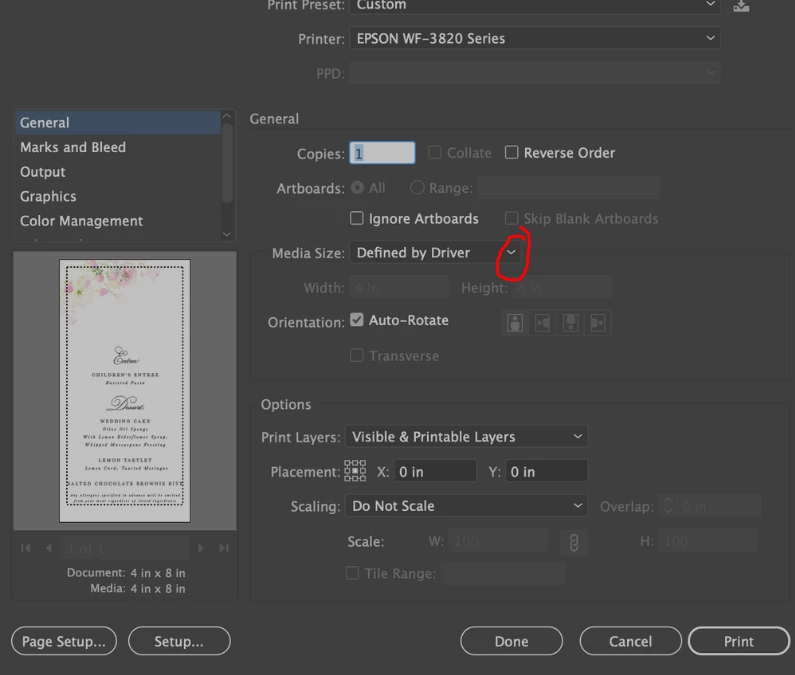Viewport: 795px width, 675px height.
Task: Click the Cancel button
Action: (631, 641)
